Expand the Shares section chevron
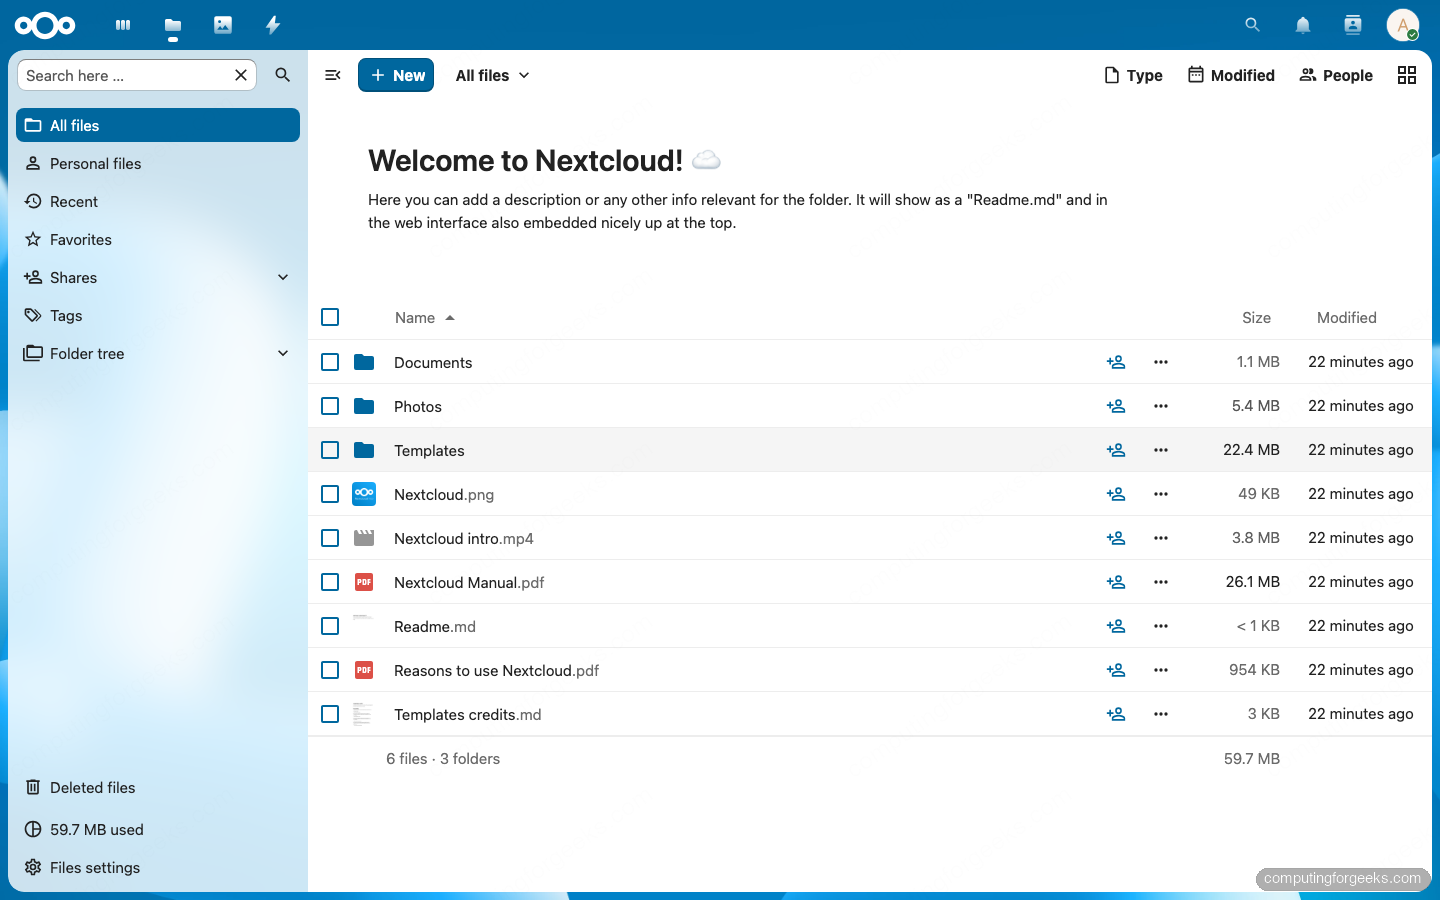The height and width of the screenshot is (900, 1440). [x=283, y=277]
